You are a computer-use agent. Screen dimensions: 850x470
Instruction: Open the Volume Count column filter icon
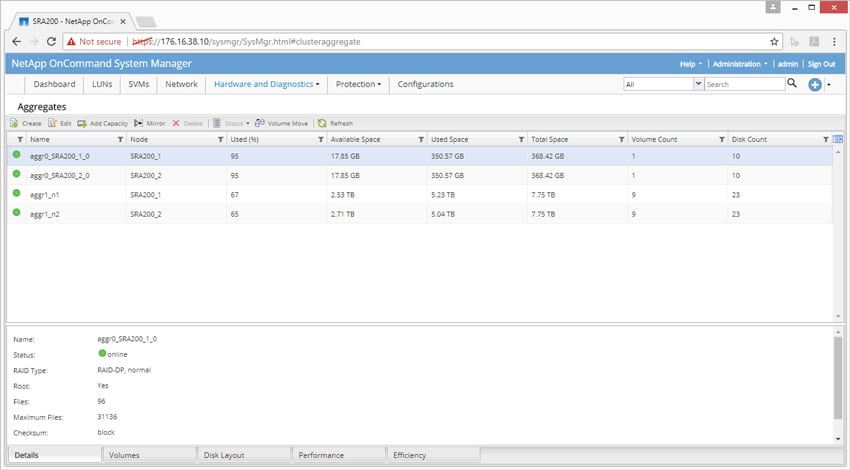[x=722, y=139]
